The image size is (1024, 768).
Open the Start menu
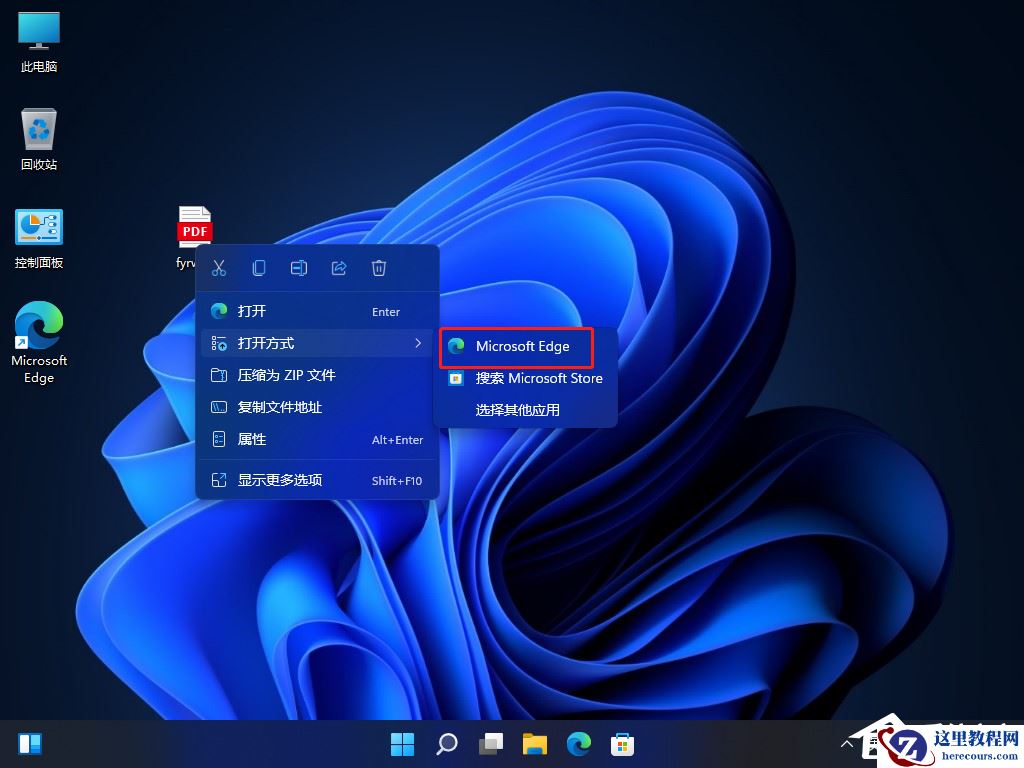coord(402,743)
